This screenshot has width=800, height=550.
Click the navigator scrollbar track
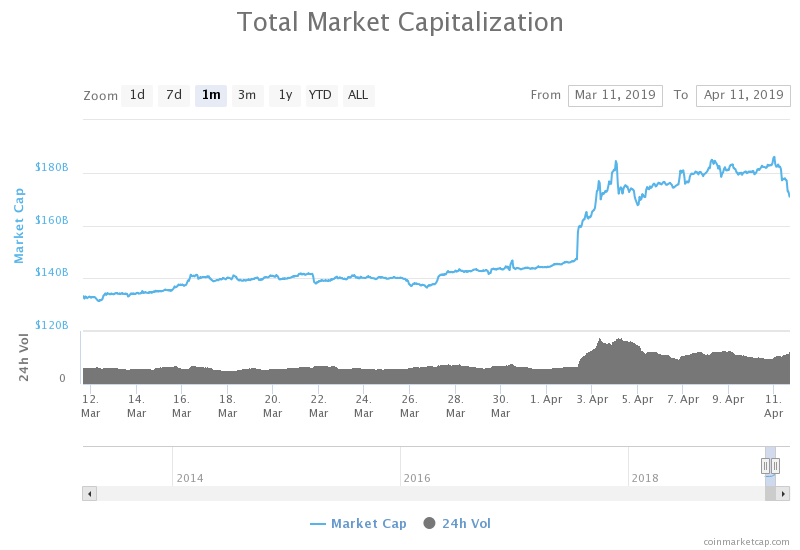point(400,493)
